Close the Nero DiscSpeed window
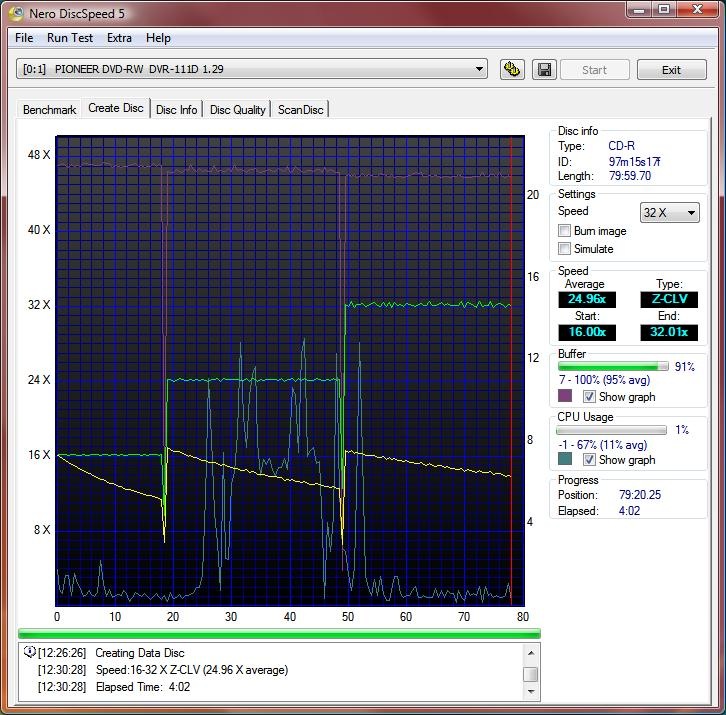 pos(696,9)
